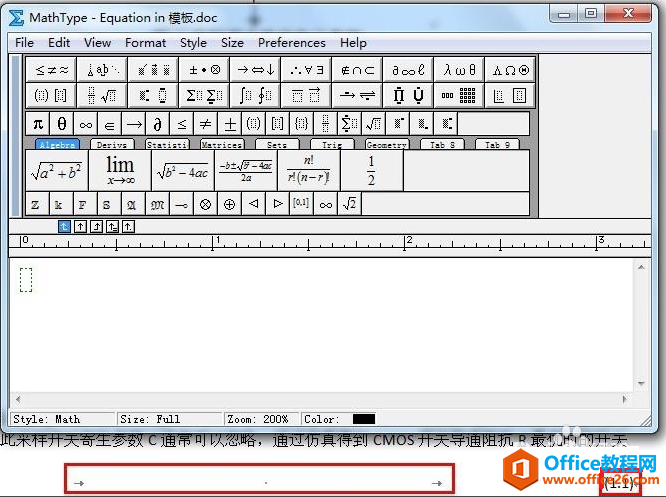The image size is (666, 497).
Task: Open the products and set theory templates
Action: tap(408, 95)
